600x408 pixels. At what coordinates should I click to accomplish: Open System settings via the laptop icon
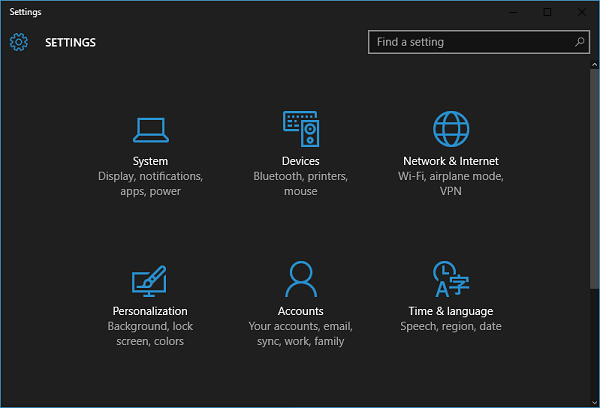pyautogui.click(x=150, y=129)
